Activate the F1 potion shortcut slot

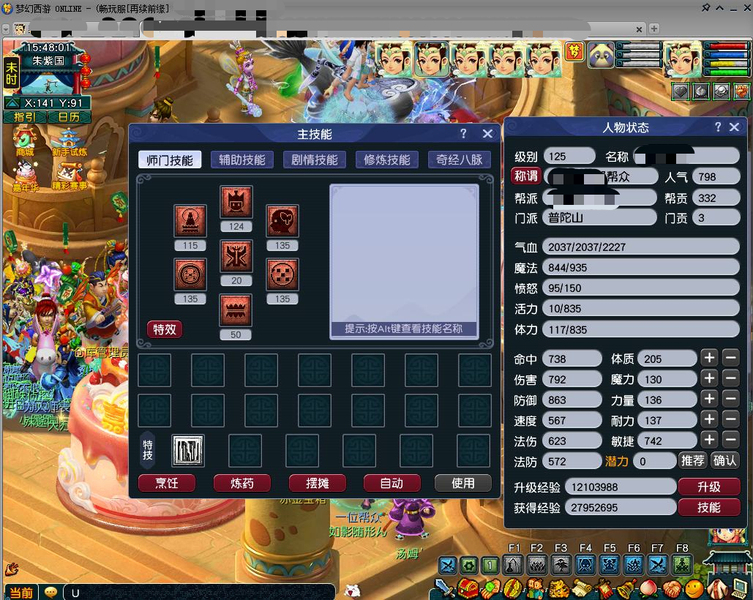click(x=512, y=565)
